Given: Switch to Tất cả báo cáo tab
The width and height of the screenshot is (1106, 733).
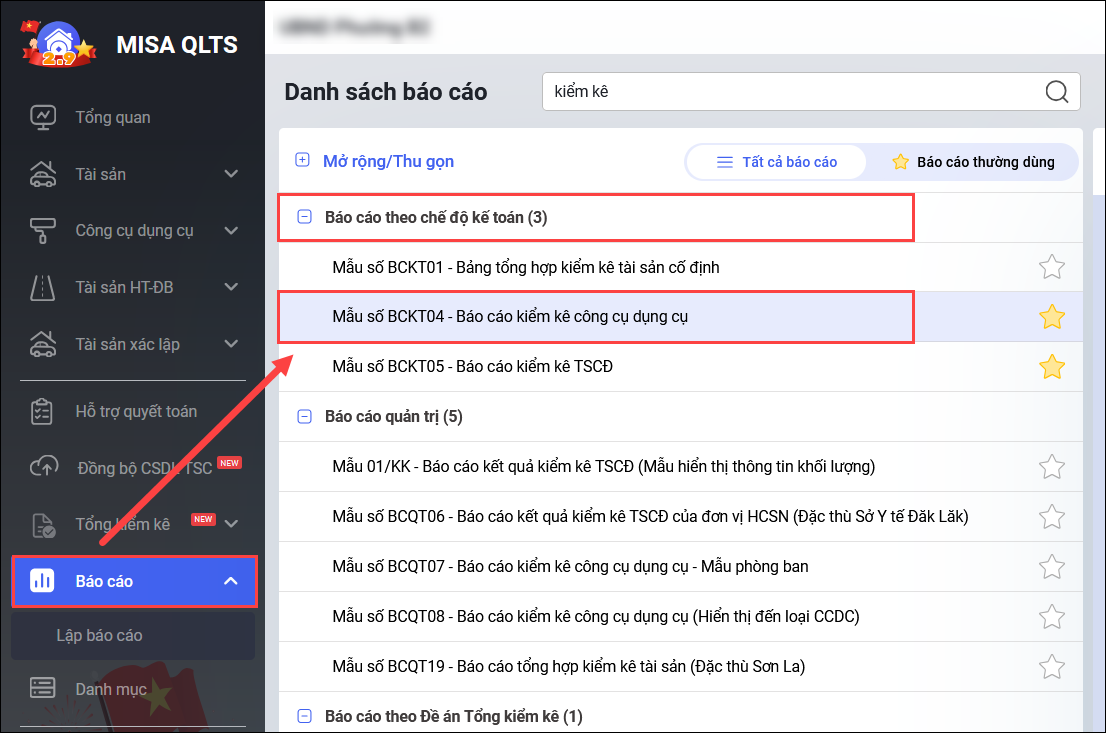Looking at the screenshot, I should pos(776,162).
